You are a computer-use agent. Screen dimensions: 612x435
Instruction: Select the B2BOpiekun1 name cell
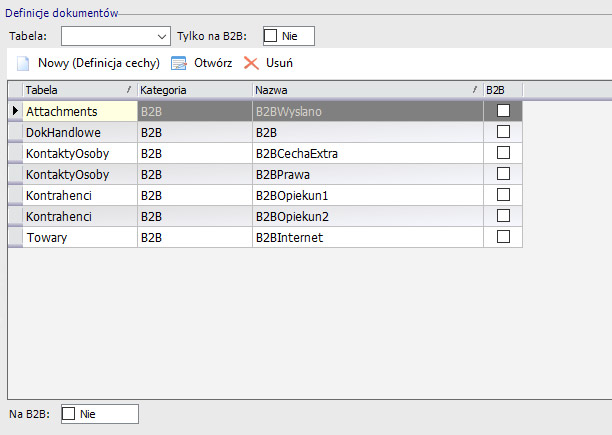pyautogui.click(x=366, y=195)
